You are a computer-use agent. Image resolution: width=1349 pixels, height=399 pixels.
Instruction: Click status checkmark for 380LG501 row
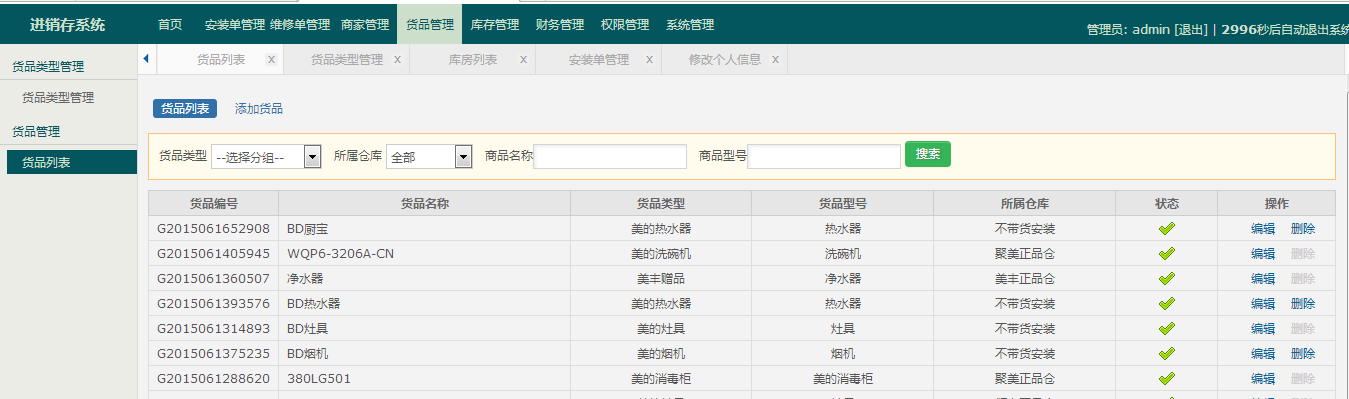[x=1166, y=378]
